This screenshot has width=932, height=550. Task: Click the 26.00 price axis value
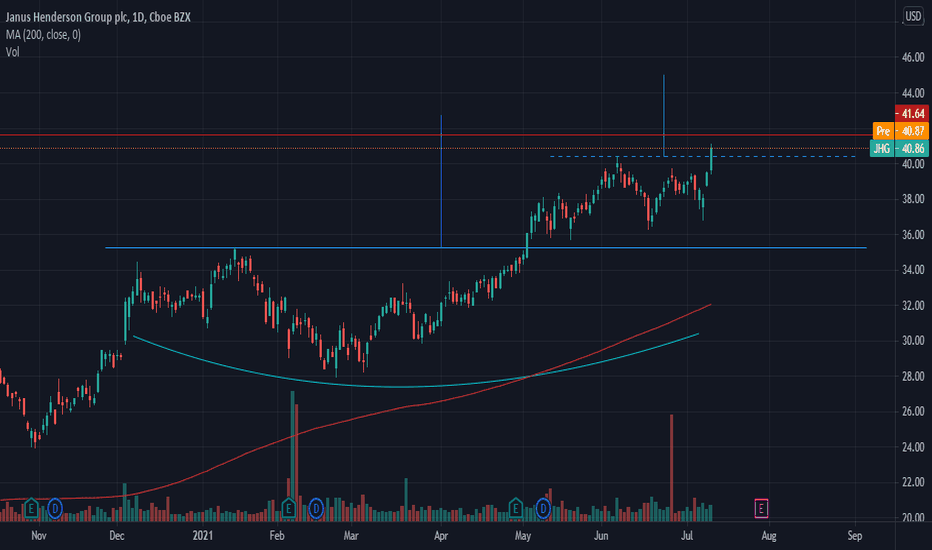(913, 411)
